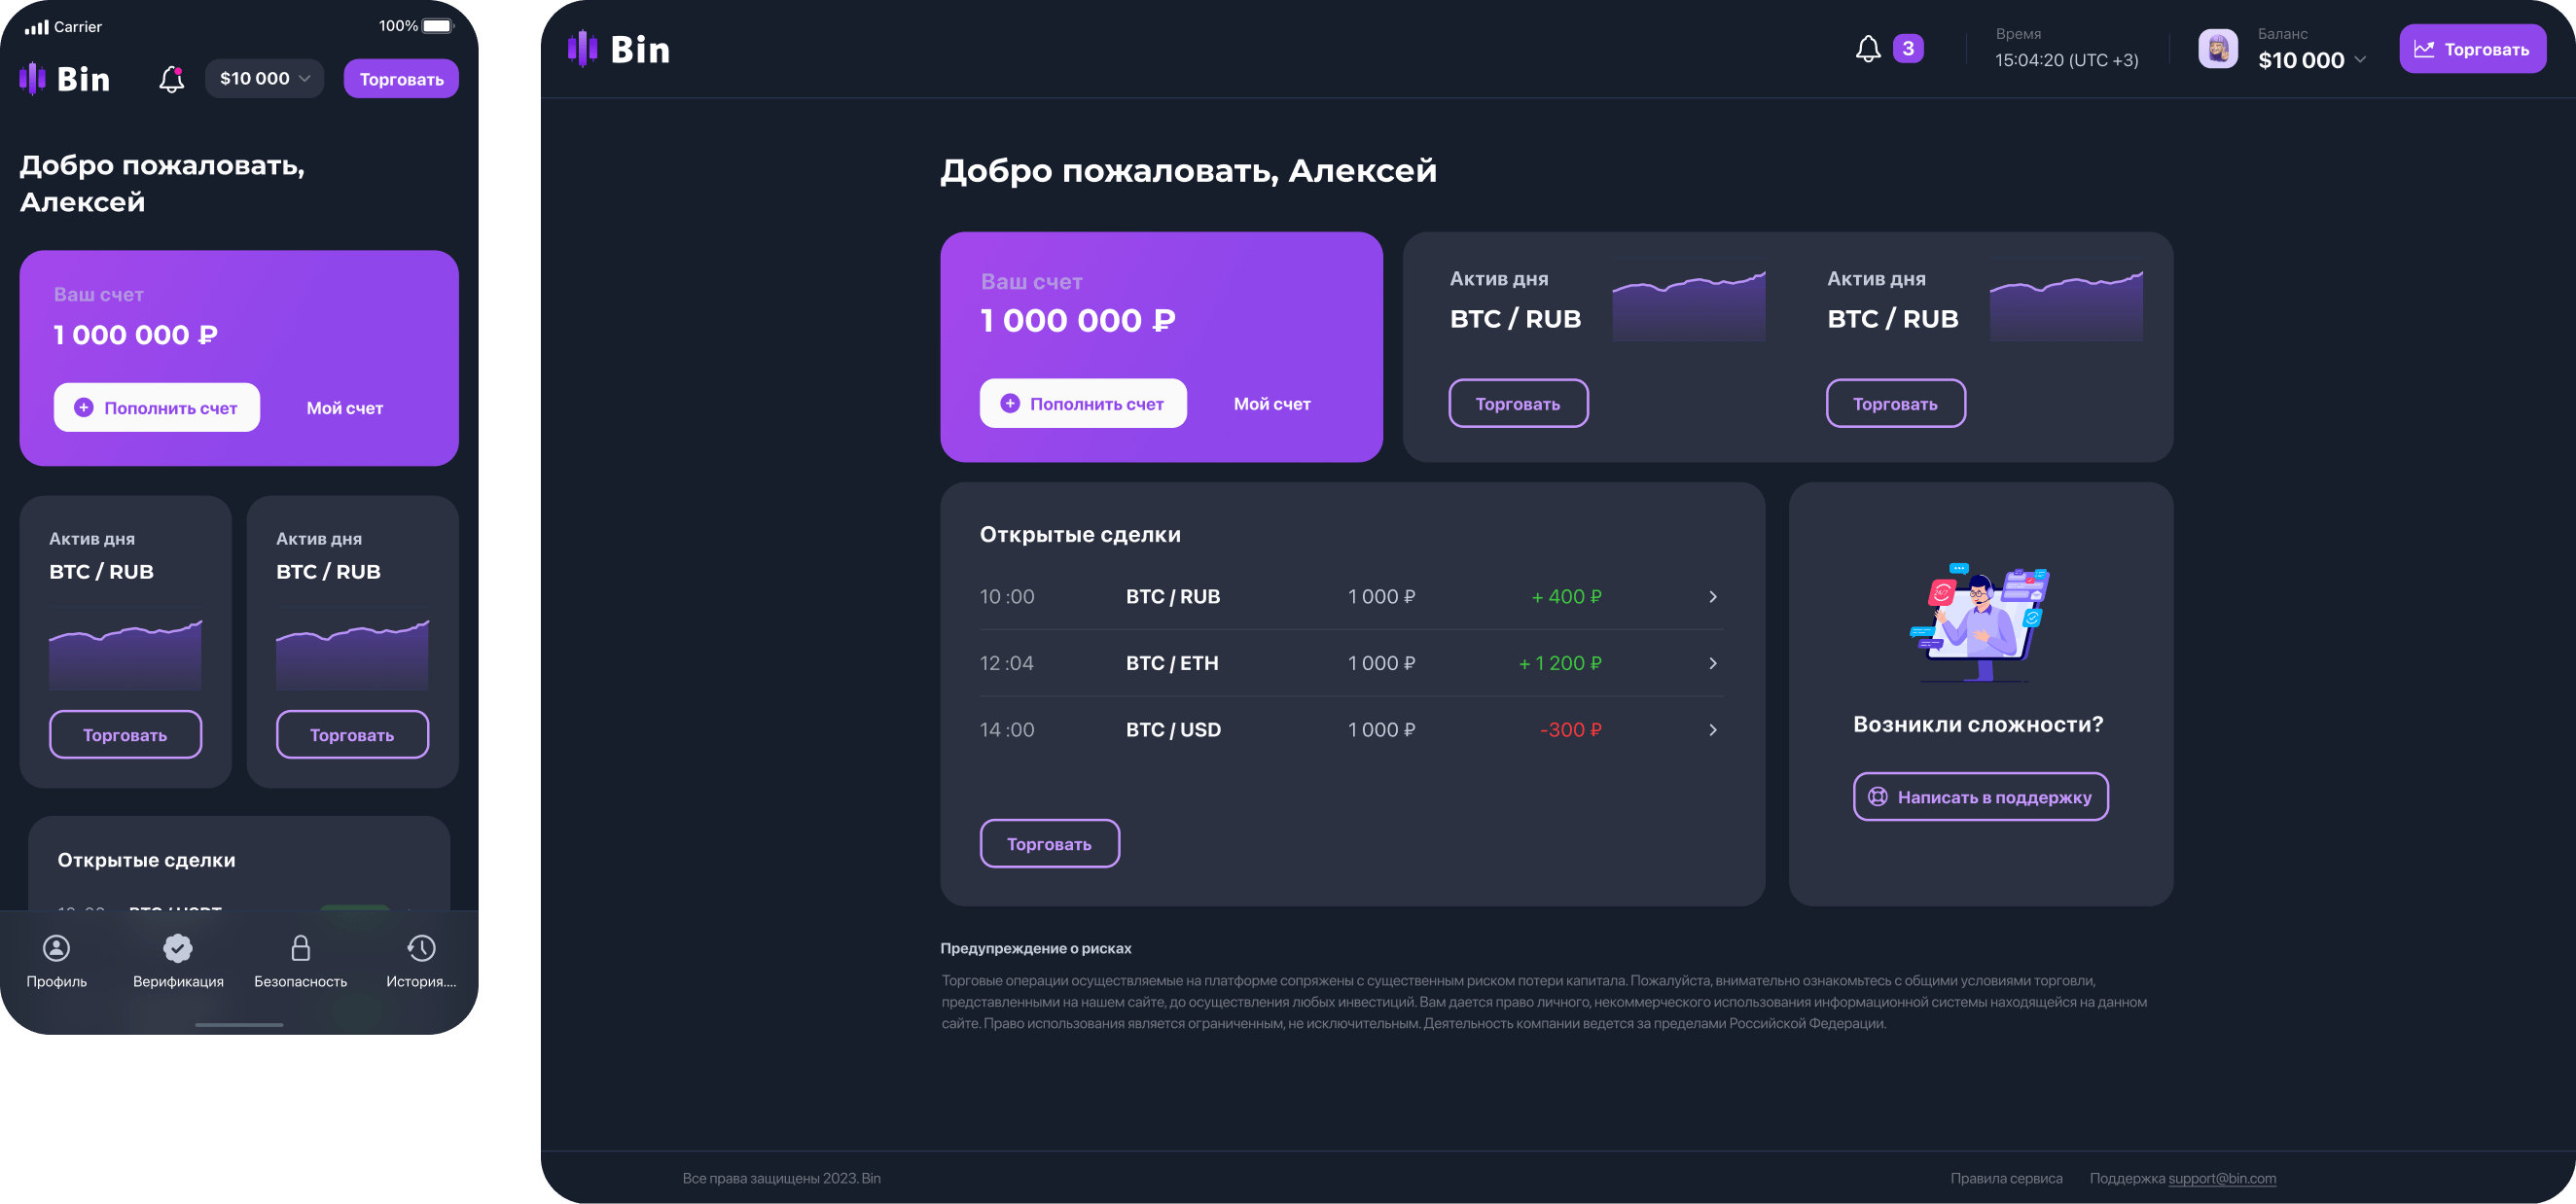Click desktop Пополнить счет button
Viewport: 2576px width, 1204px height.
click(1083, 404)
